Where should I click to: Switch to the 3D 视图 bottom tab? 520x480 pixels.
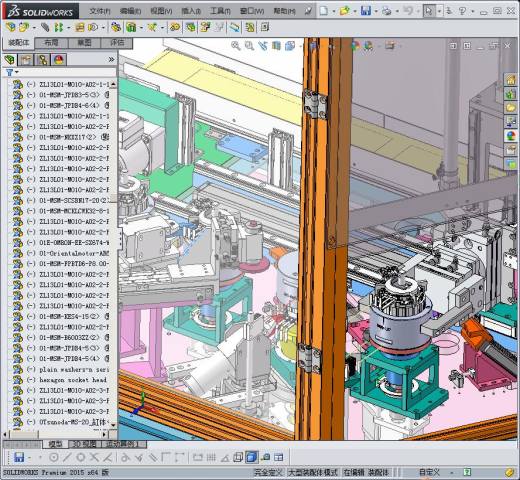coord(85,444)
